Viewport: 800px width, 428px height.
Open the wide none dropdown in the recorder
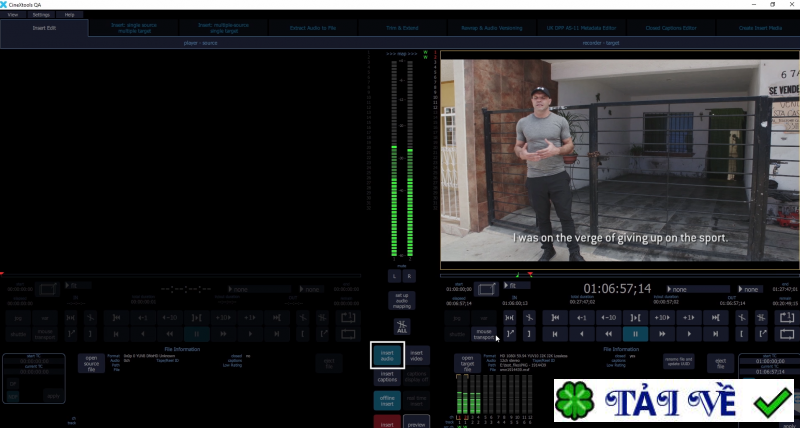pyautogui.click(x=698, y=289)
